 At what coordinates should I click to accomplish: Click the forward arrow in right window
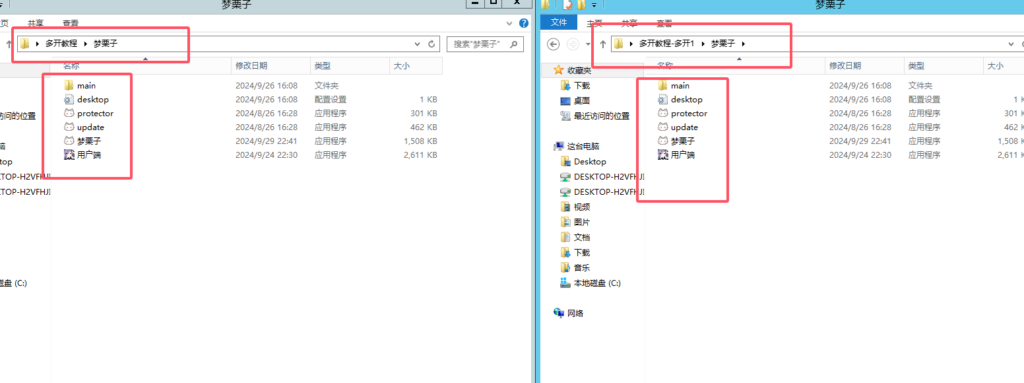(x=573, y=44)
